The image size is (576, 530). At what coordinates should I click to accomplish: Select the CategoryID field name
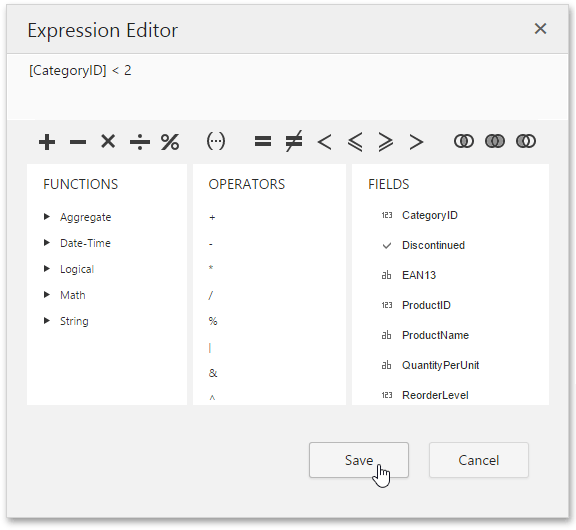(x=430, y=215)
